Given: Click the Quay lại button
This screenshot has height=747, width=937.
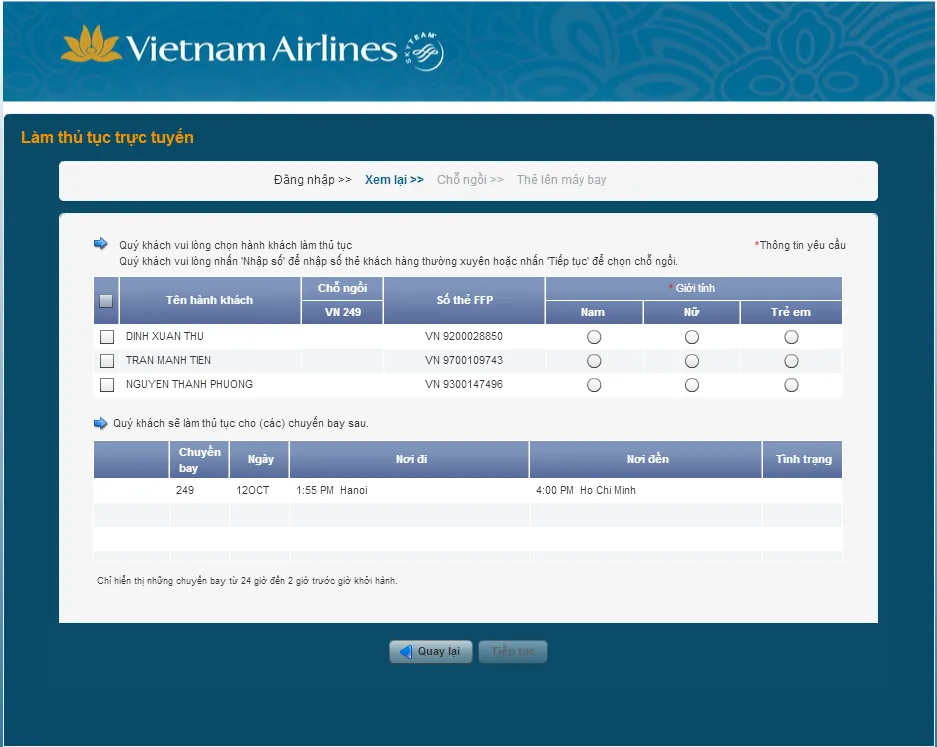Looking at the screenshot, I should pos(431,651).
